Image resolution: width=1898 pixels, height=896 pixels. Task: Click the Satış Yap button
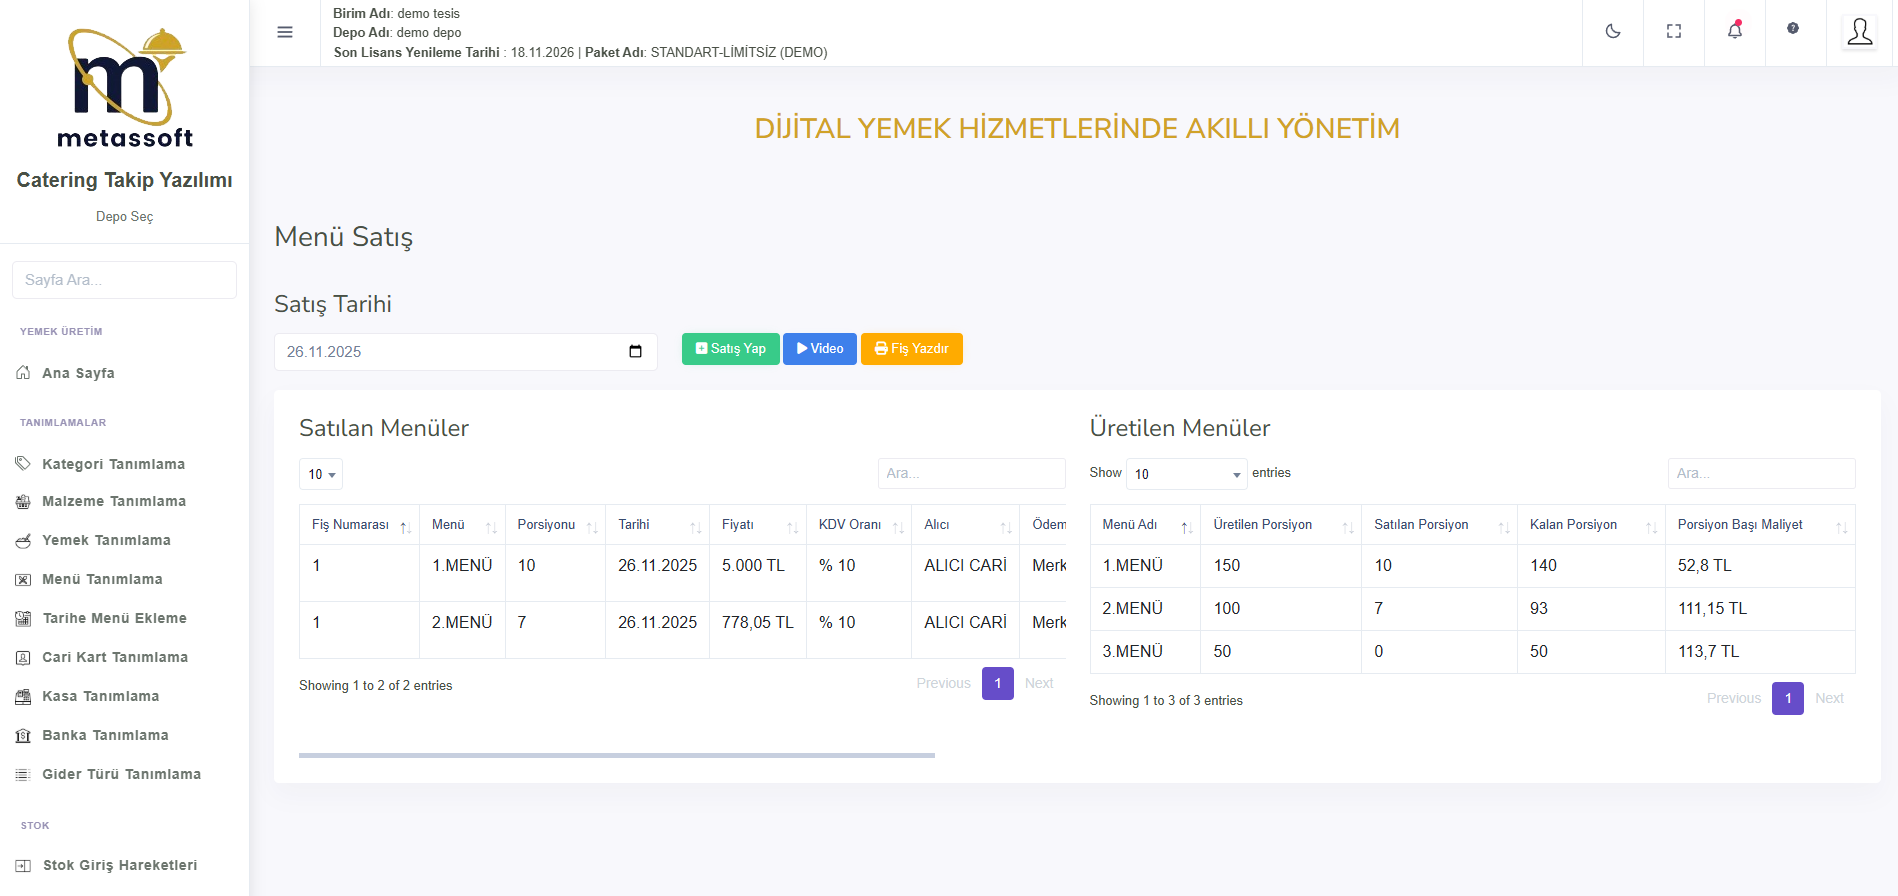(731, 349)
